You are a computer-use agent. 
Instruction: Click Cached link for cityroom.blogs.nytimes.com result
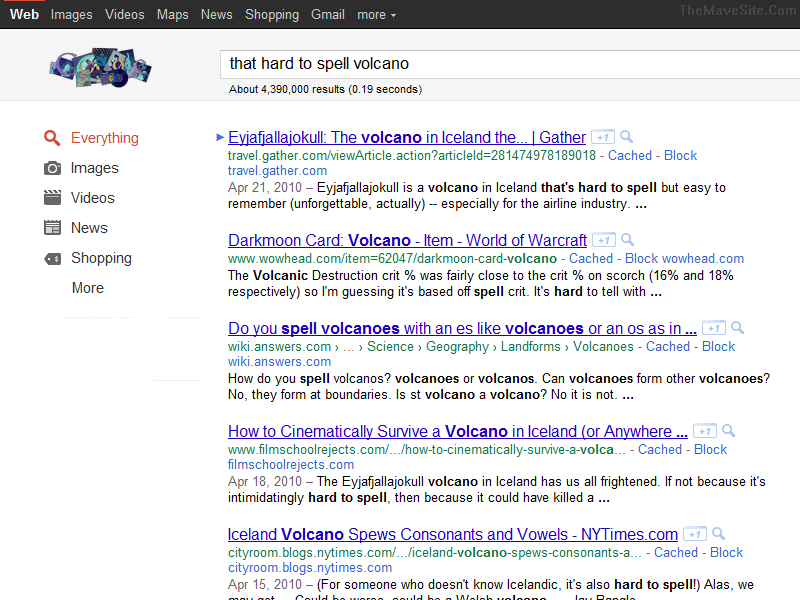click(676, 553)
